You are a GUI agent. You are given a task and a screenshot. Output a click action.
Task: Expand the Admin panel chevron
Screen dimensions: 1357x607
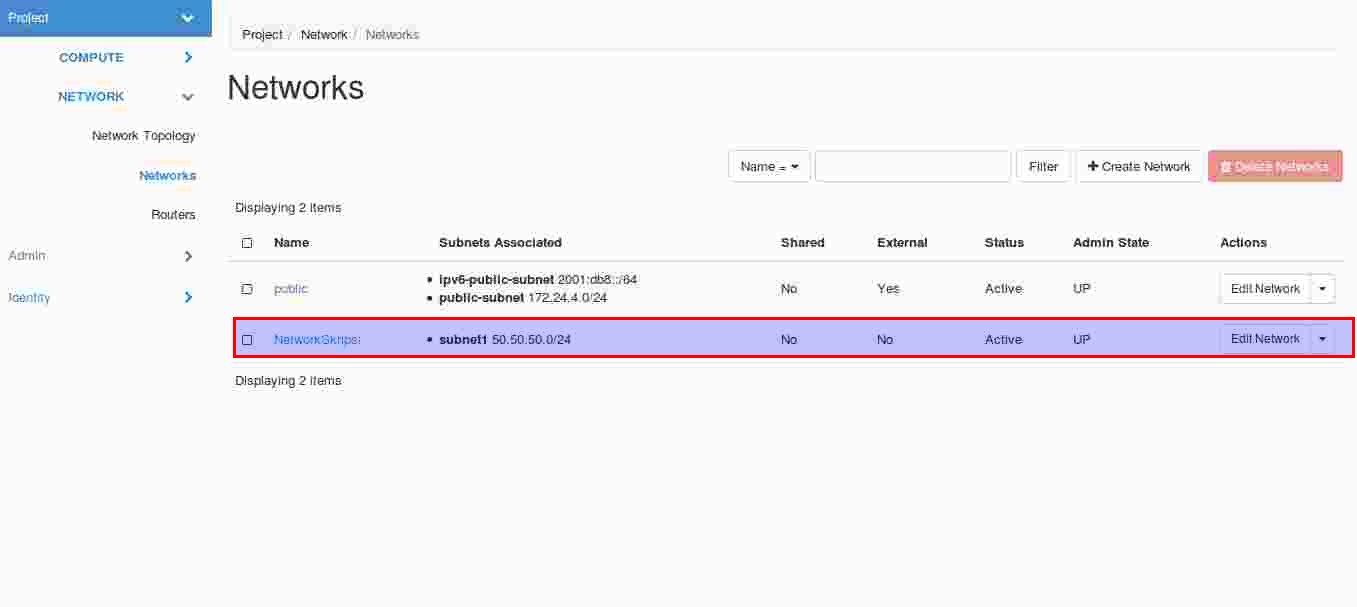click(x=188, y=256)
